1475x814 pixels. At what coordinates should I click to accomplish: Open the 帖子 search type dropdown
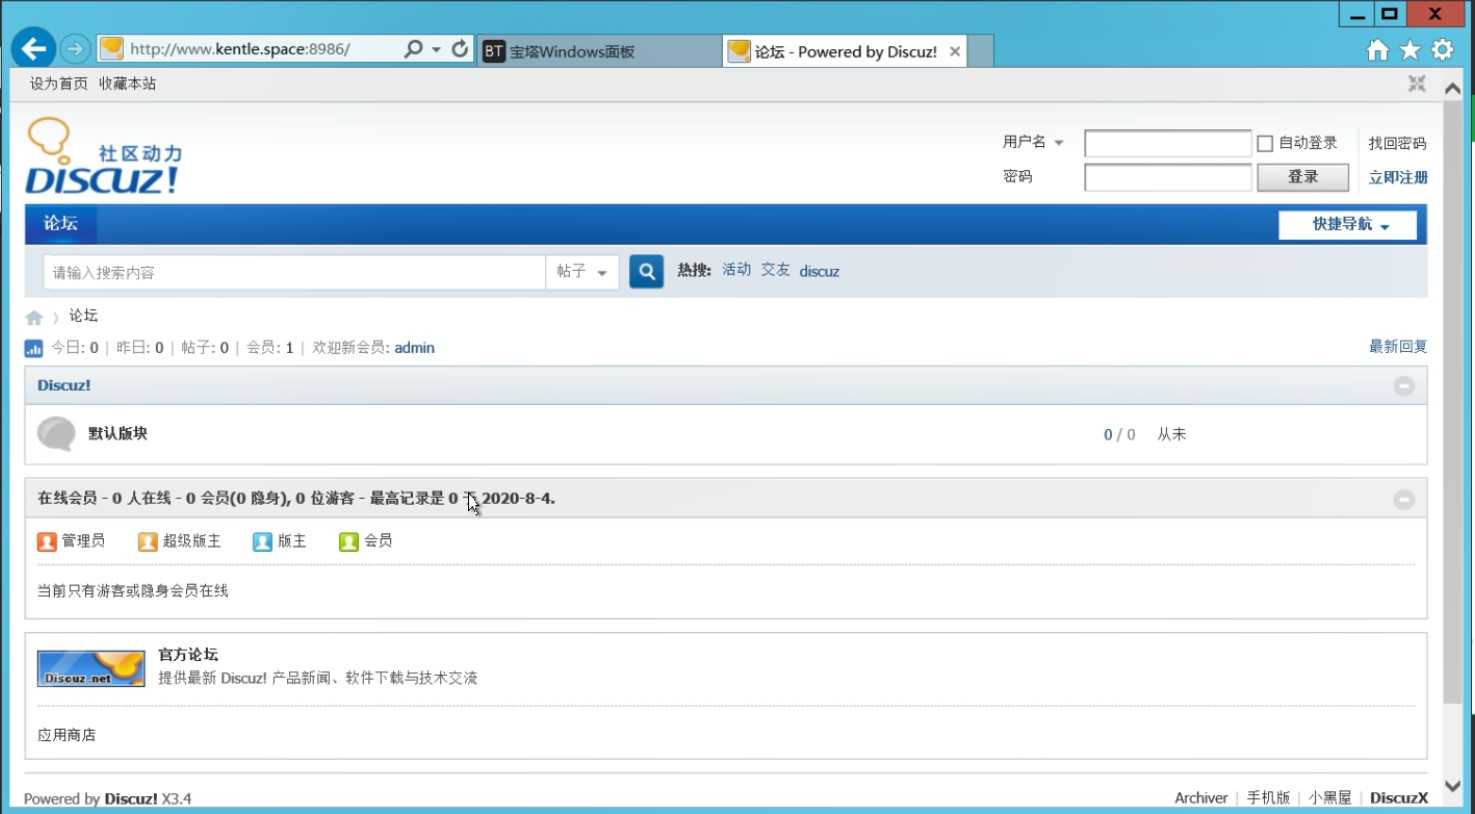click(582, 272)
